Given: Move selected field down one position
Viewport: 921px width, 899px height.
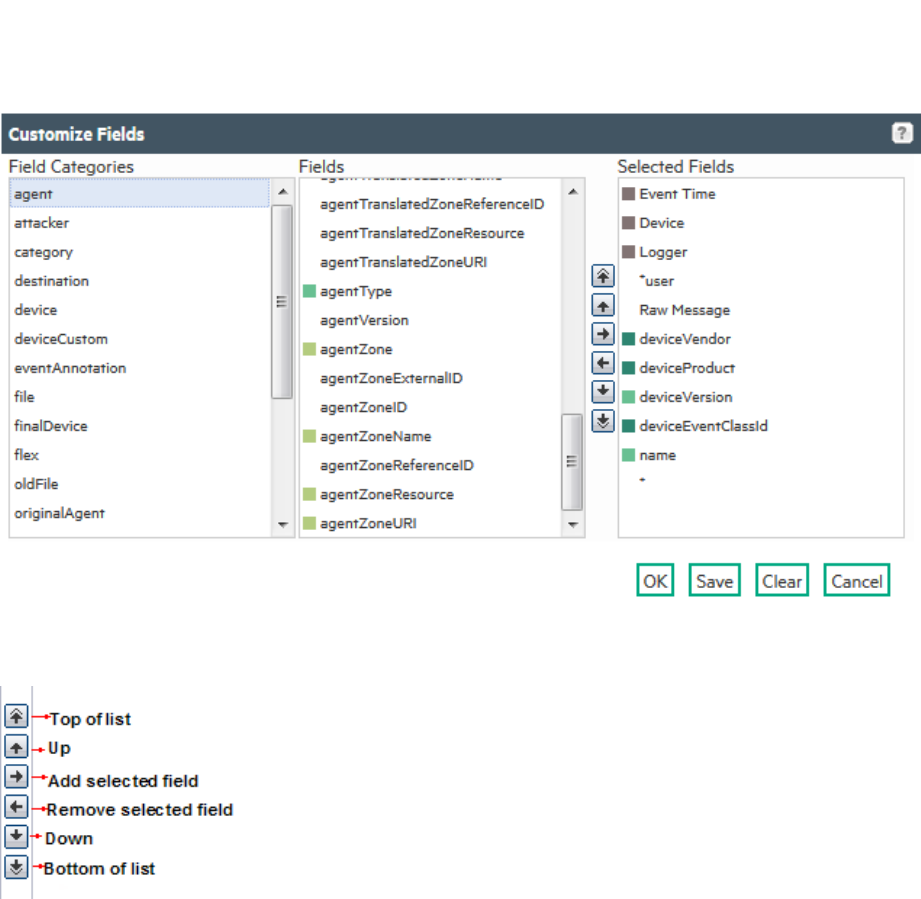Looking at the screenshot, I should click(603, 392).
